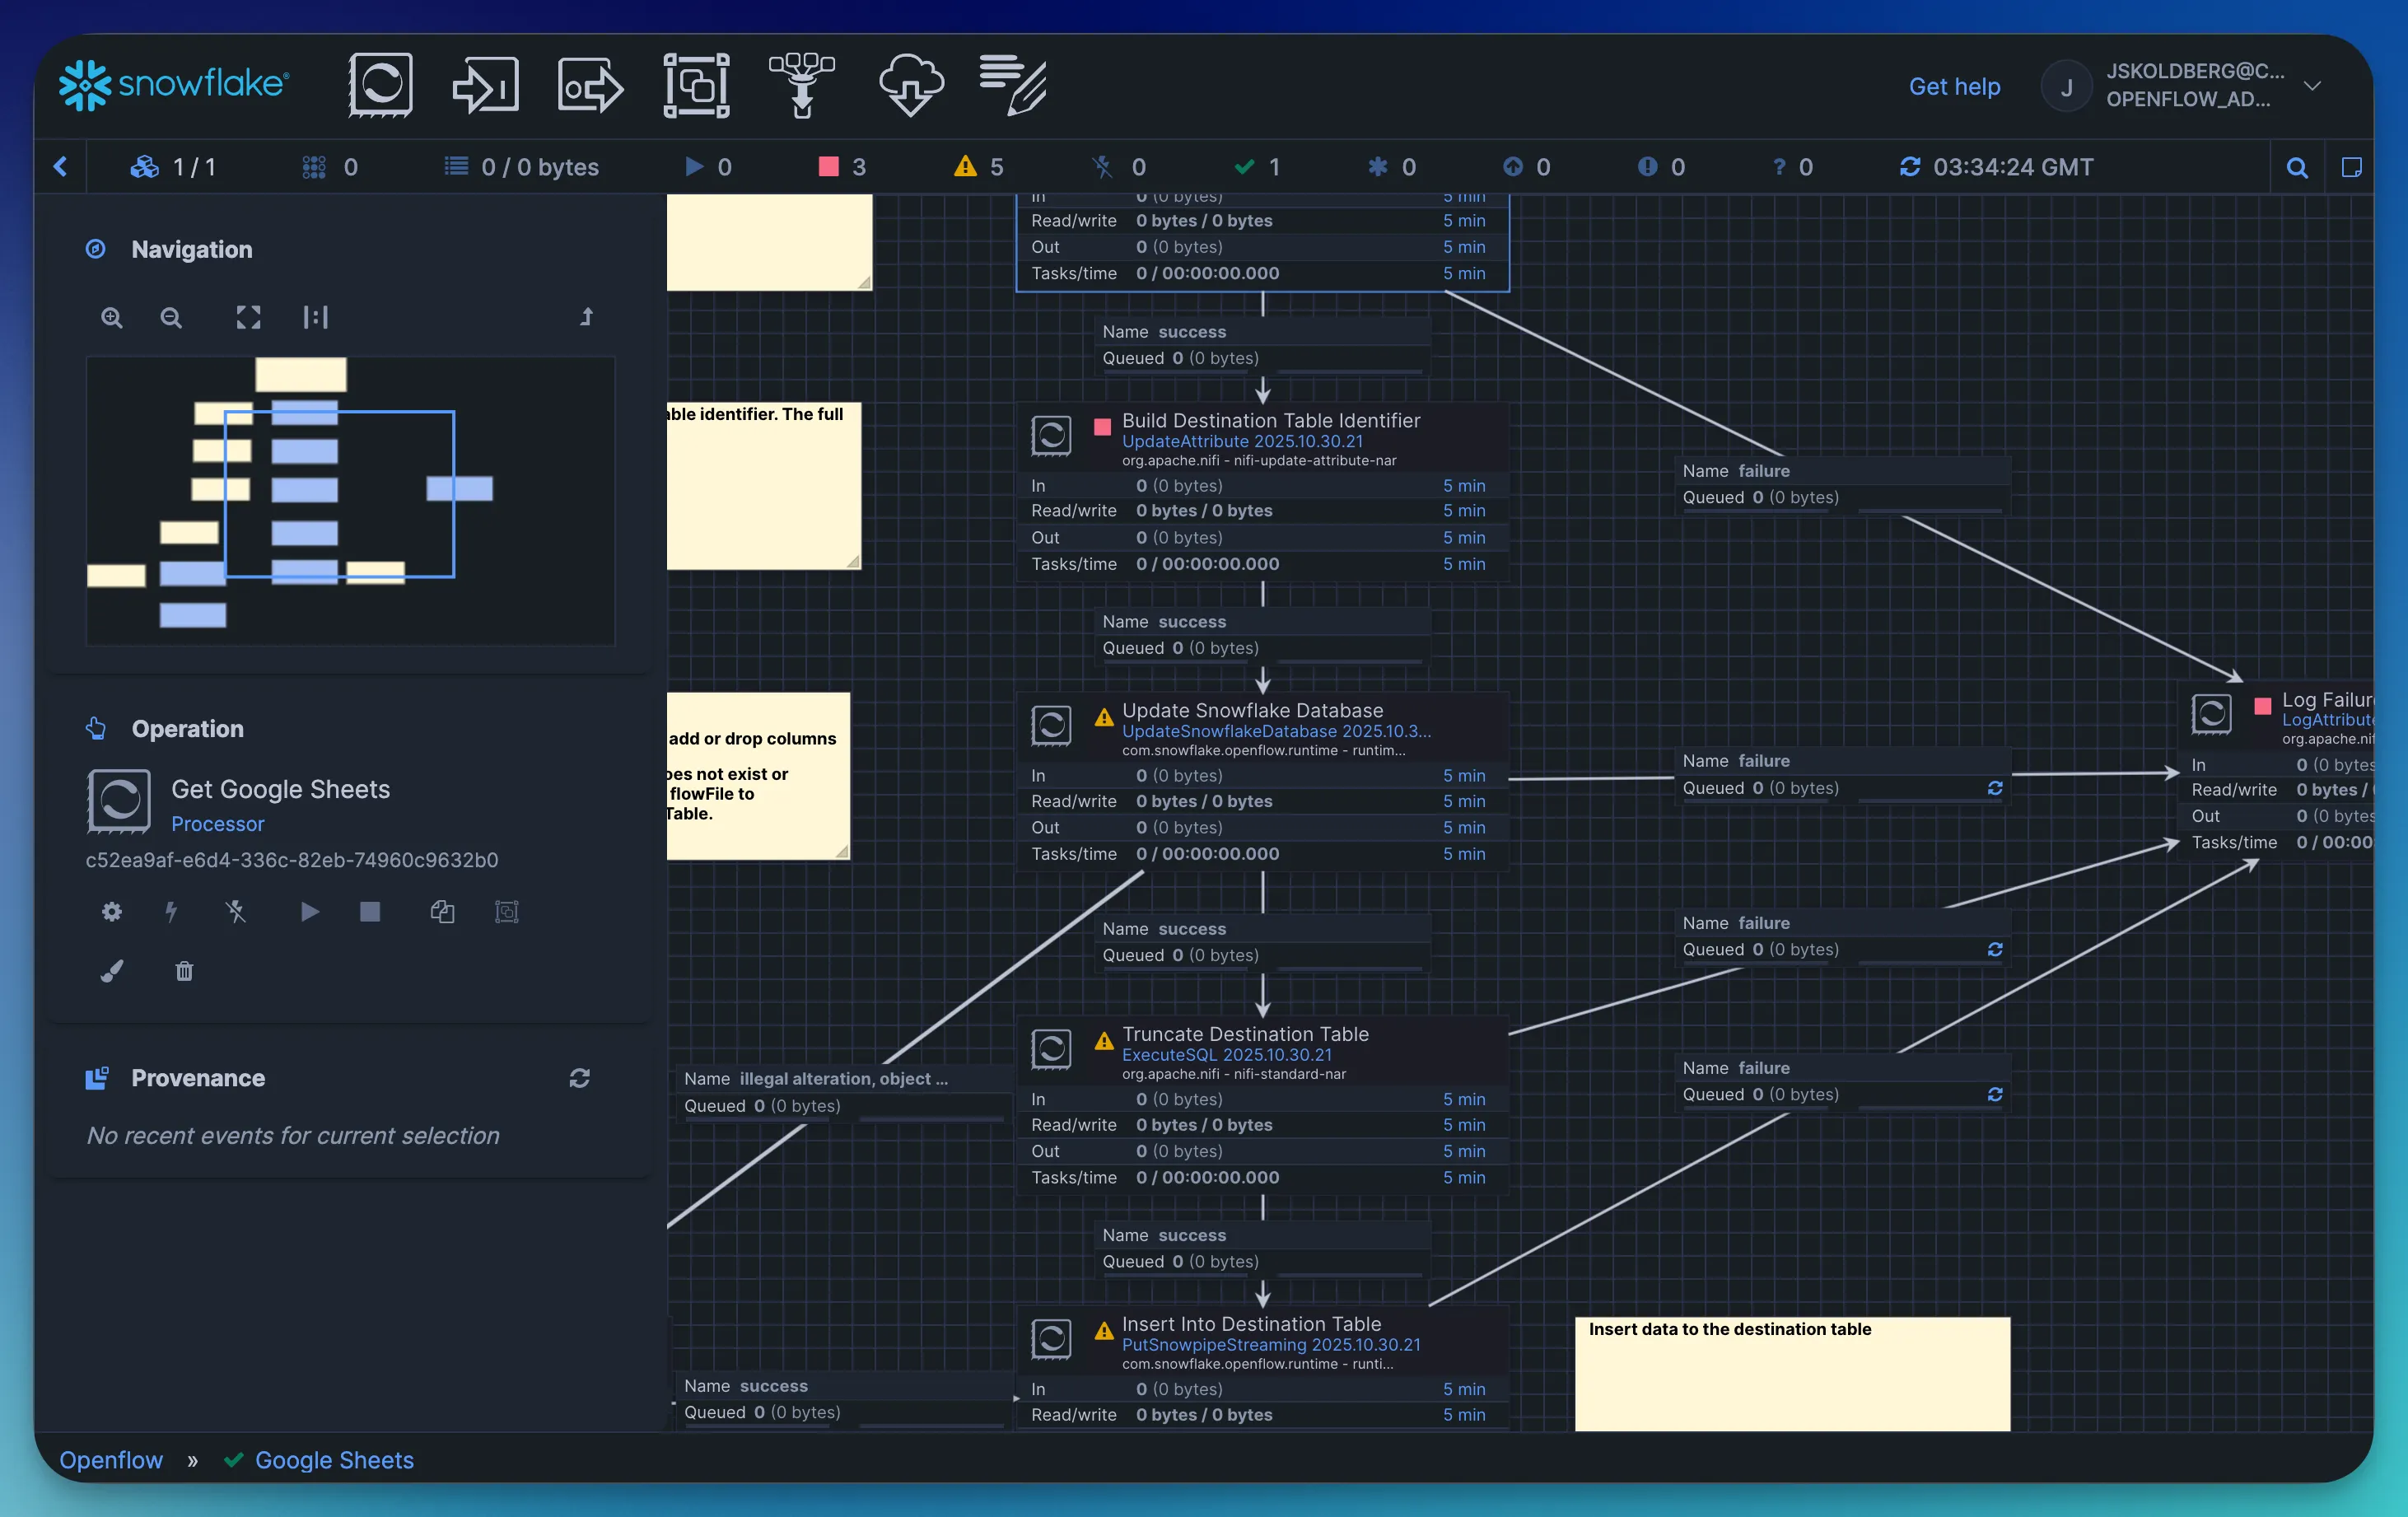Image resolution: width=2408 pixels, height=1517 pixels.
Task: Collapse the Navigation panel header
Action: [191, 249]
